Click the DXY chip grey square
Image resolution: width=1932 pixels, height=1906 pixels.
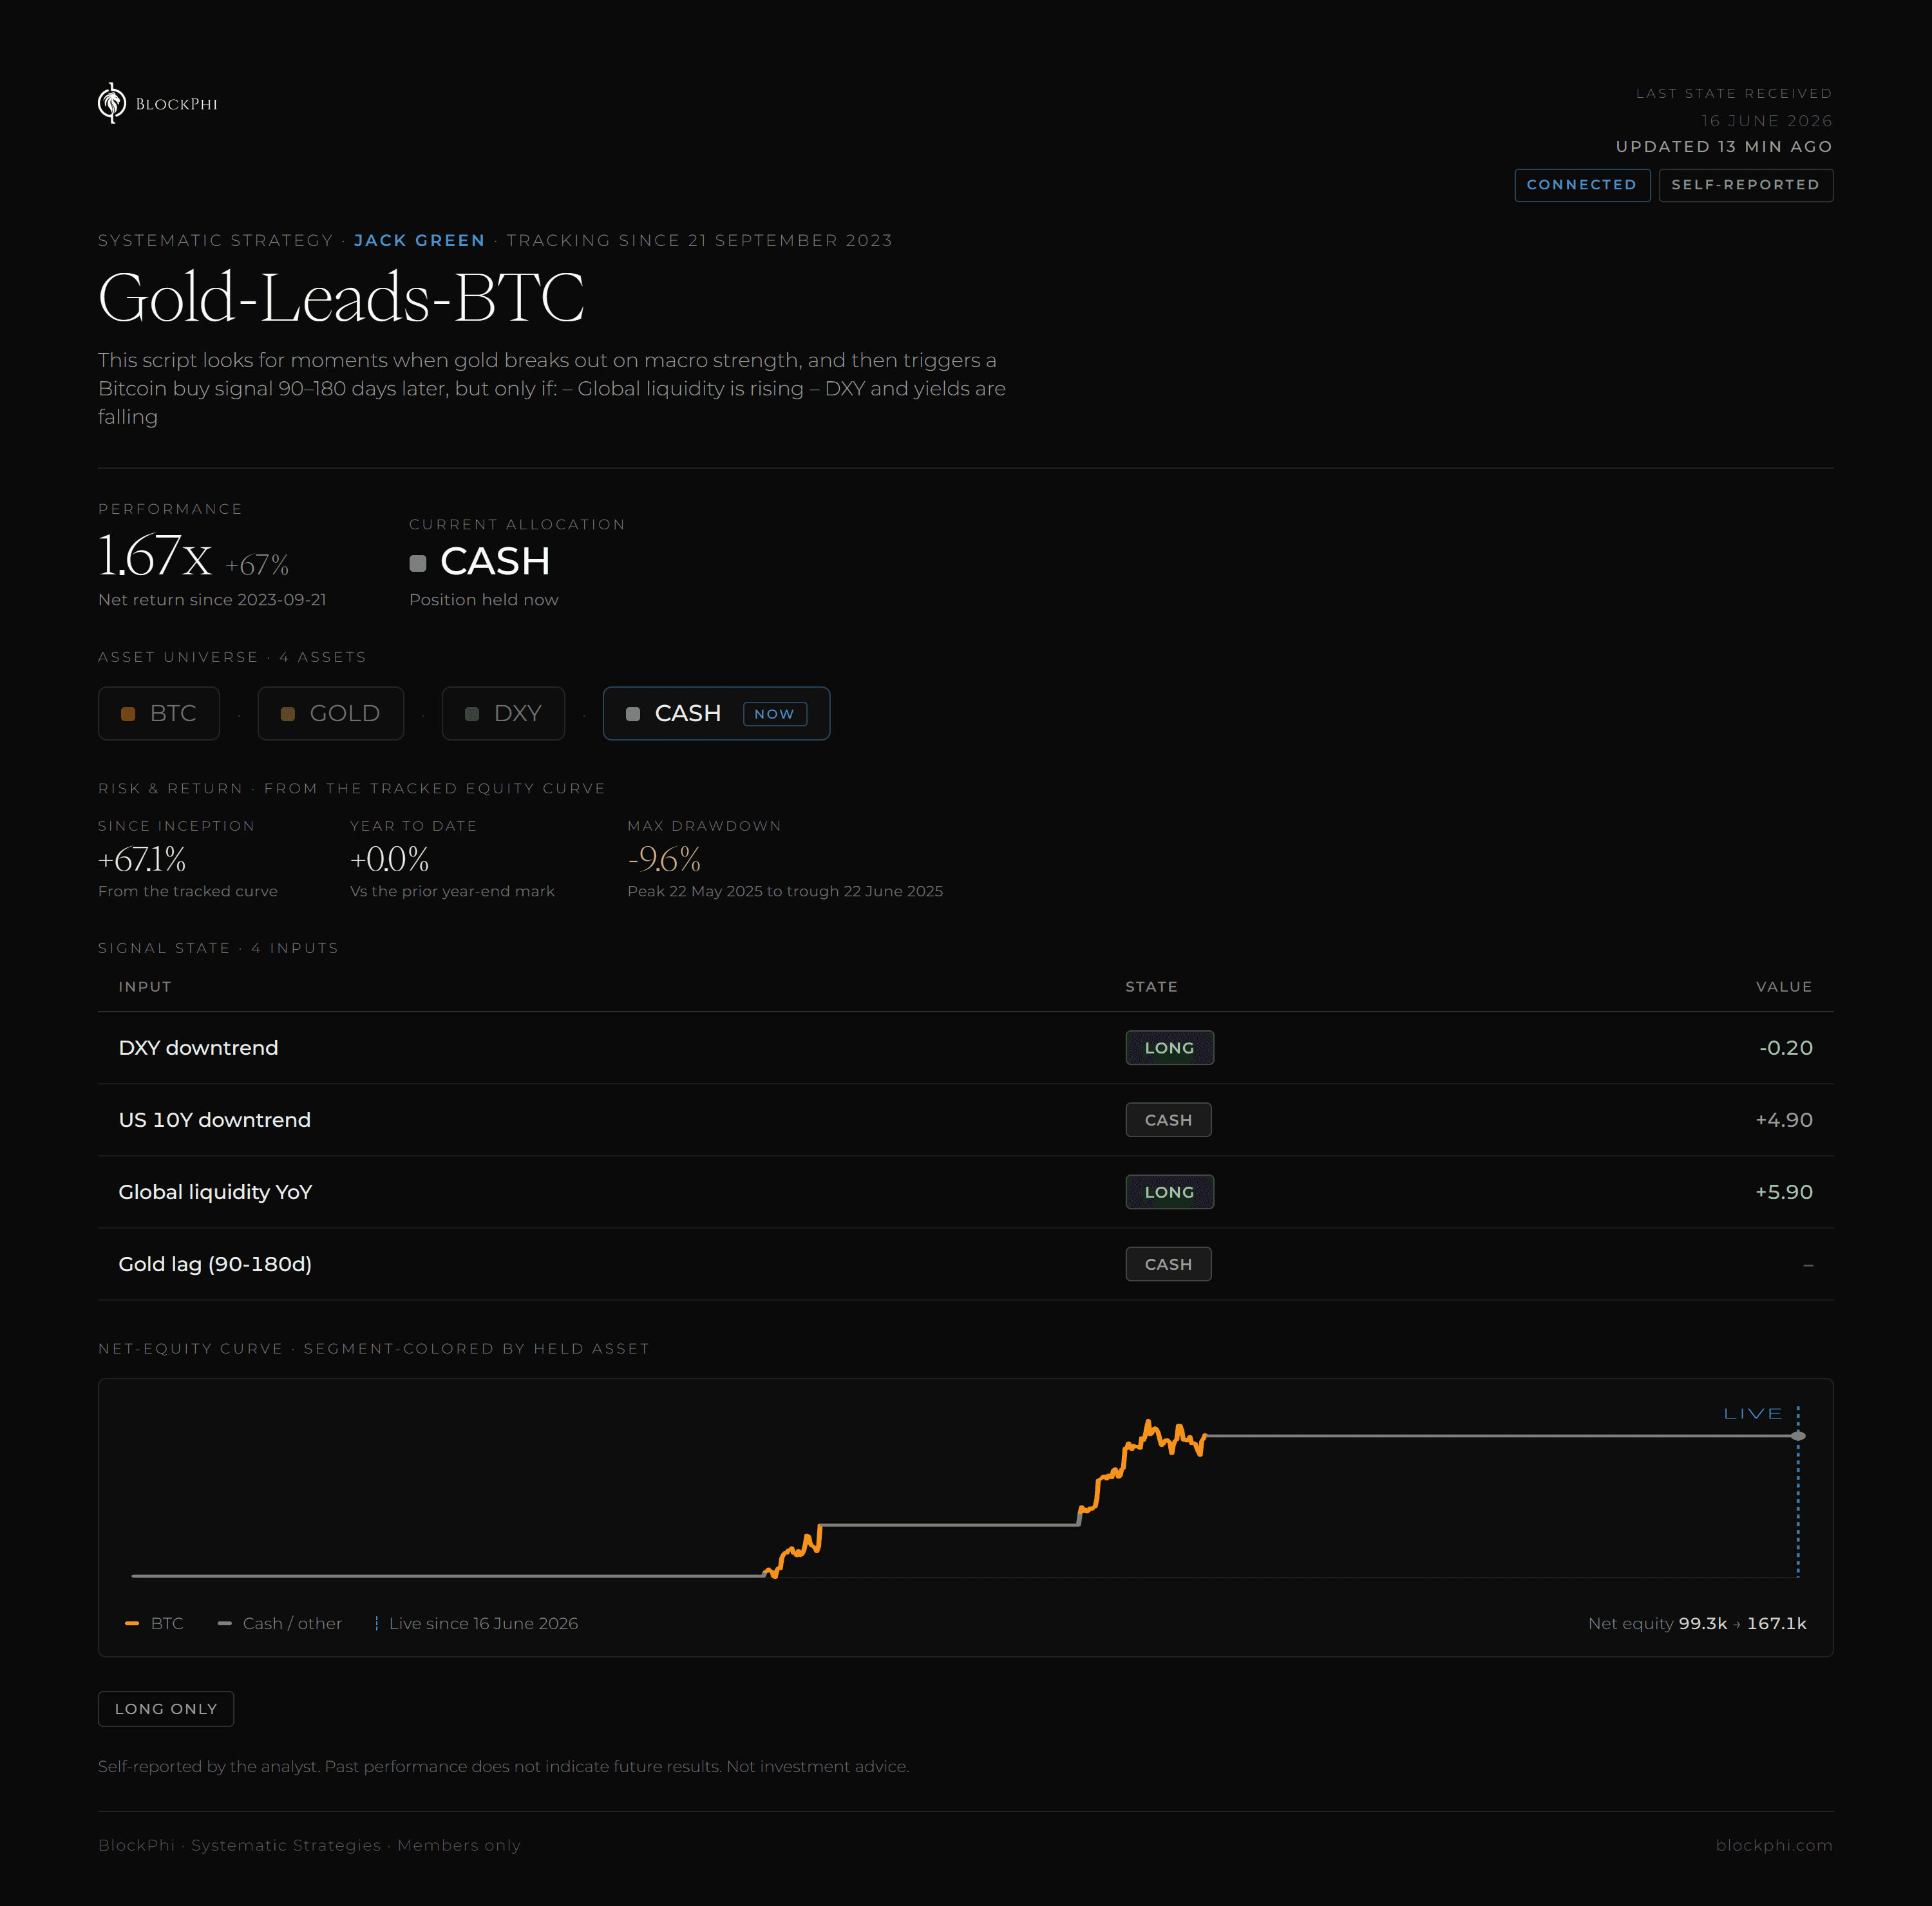[472, 714]
